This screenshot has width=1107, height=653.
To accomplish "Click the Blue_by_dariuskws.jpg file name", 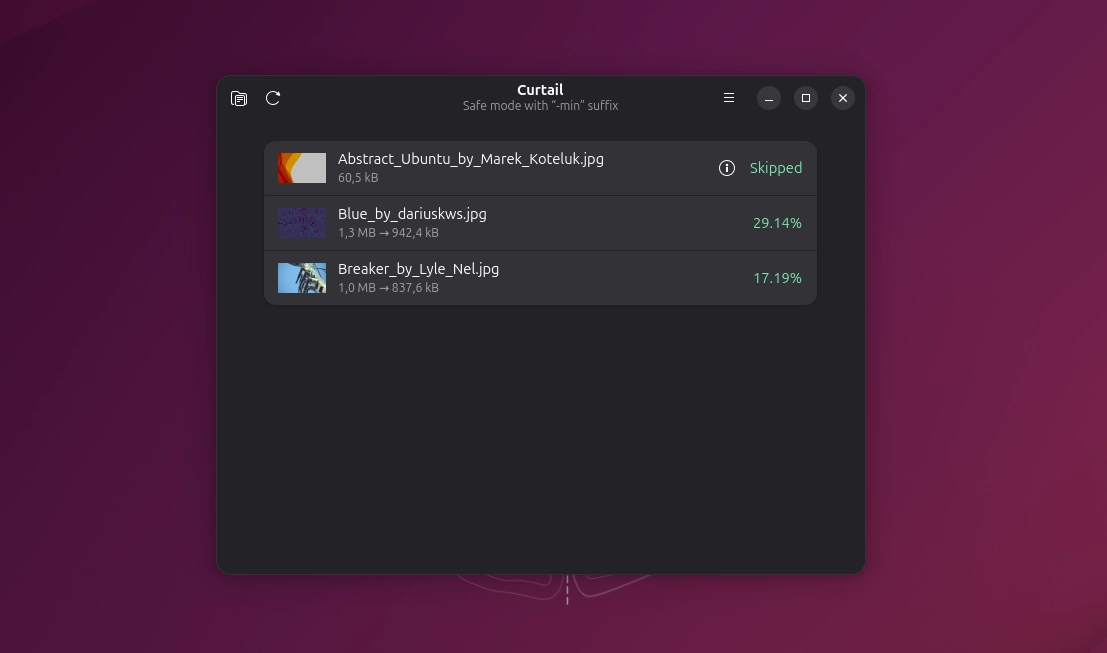I will click(412, 213).
